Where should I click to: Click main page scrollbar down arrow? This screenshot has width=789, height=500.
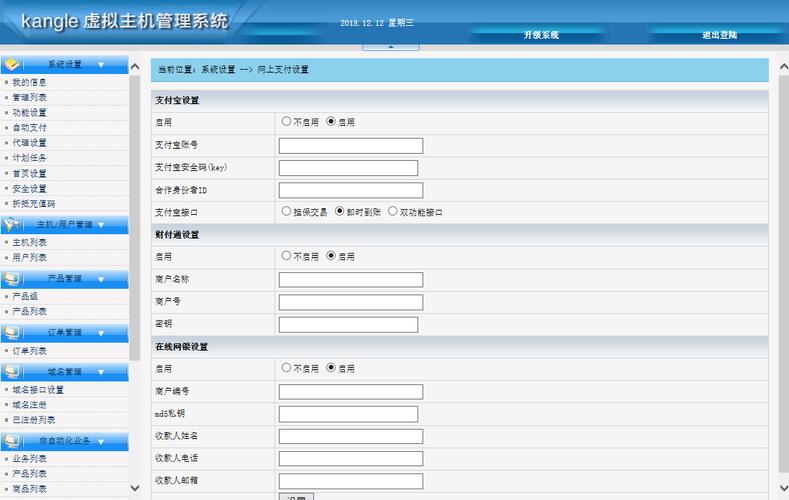click(x=783, y=487)
